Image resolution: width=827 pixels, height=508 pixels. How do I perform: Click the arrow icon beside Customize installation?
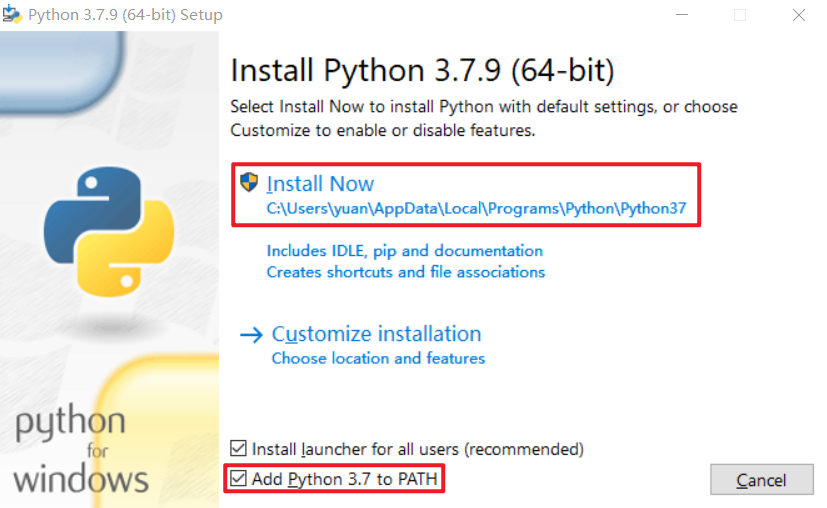251,334
